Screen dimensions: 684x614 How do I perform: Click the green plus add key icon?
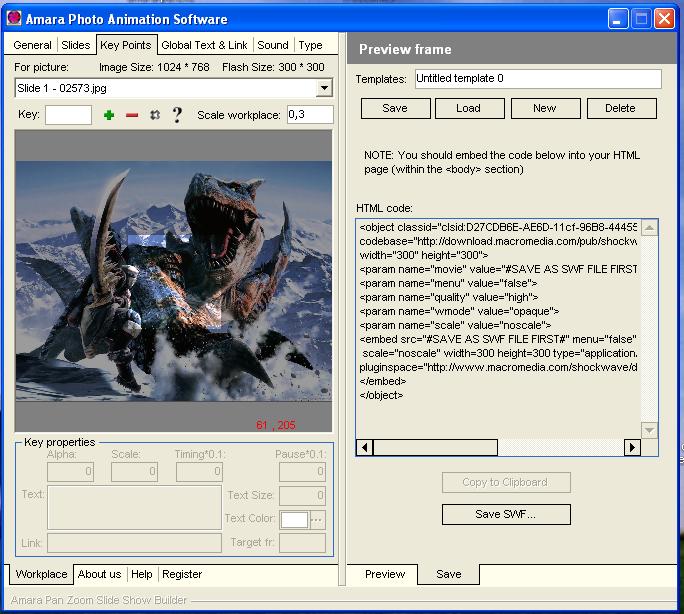109,115
